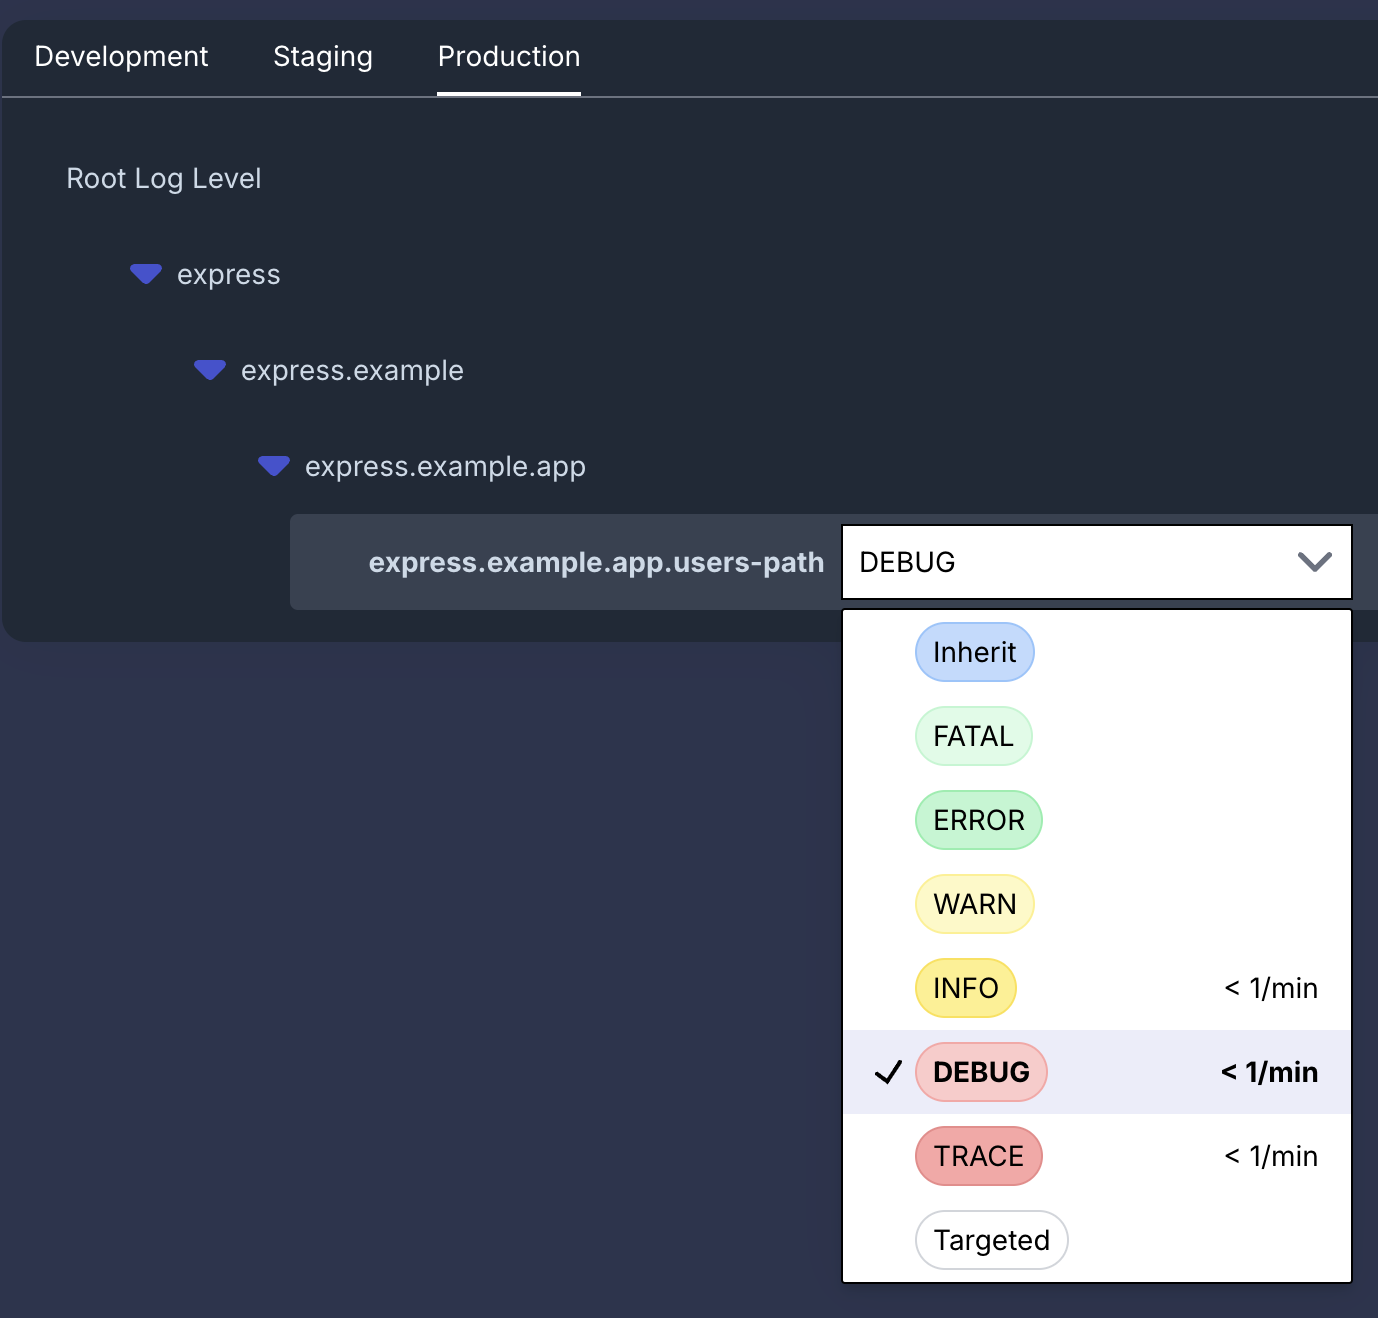1378x1318 pixels.
Task: Set log level to ERROR
Action: click(x=979, y=820)
